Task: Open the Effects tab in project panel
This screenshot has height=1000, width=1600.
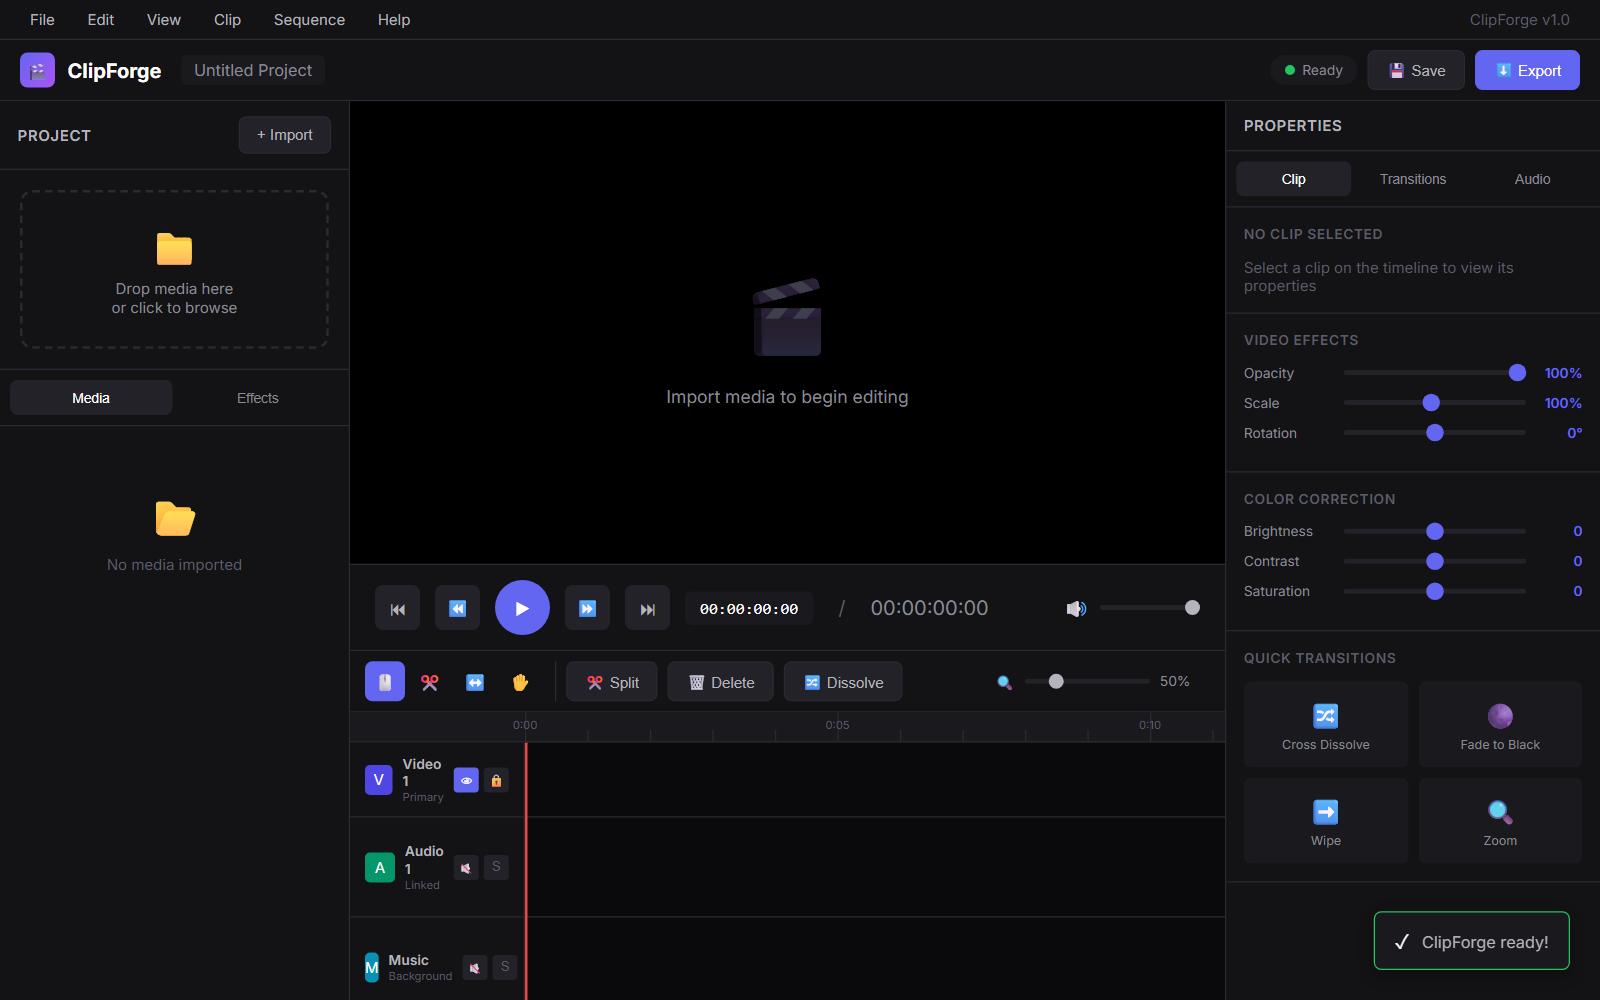Action: pos(257,398)
